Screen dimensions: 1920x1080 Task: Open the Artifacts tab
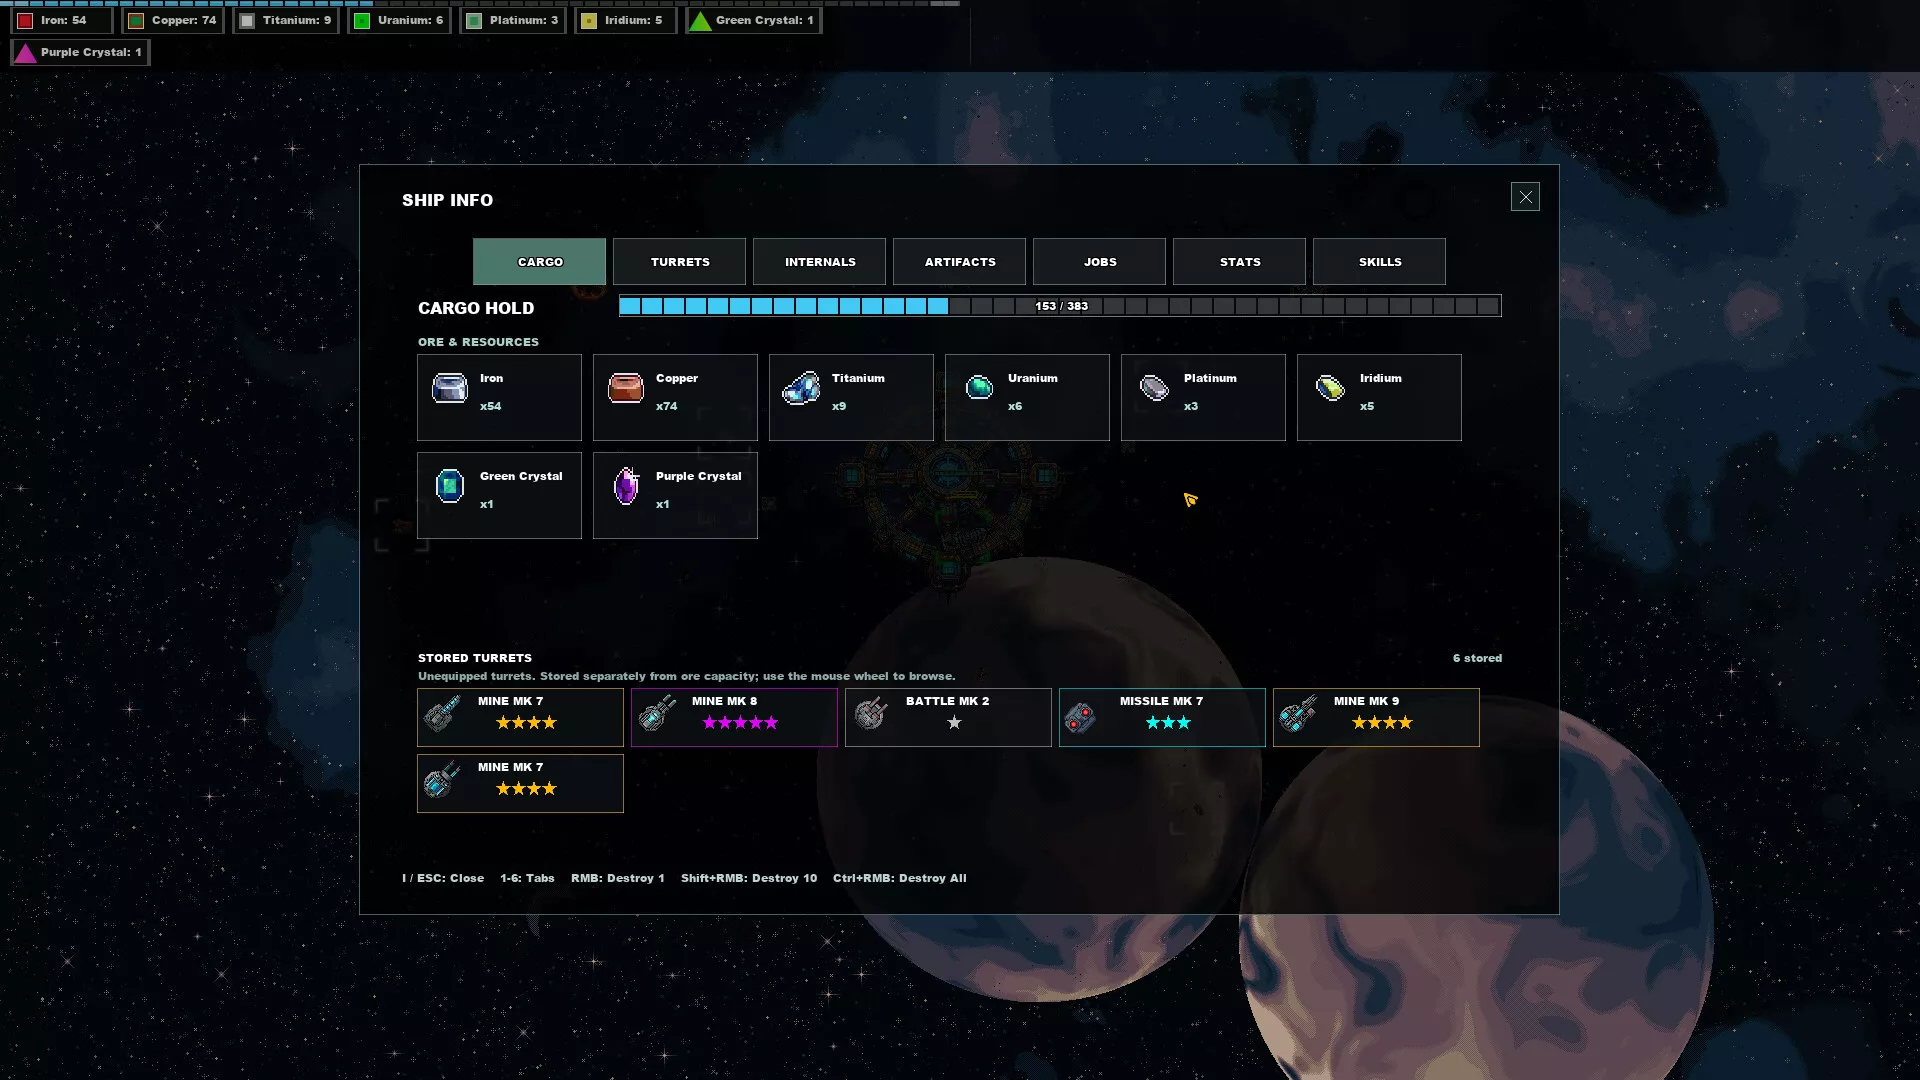(959, 261)
